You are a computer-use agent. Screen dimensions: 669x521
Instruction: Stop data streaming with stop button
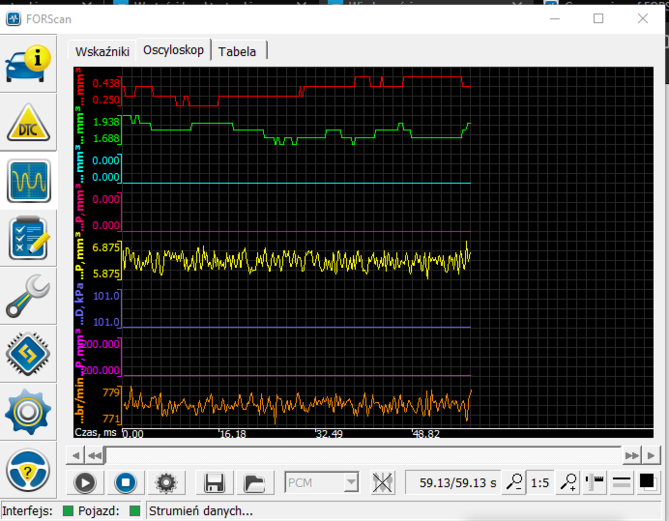[x=125, y=483]
